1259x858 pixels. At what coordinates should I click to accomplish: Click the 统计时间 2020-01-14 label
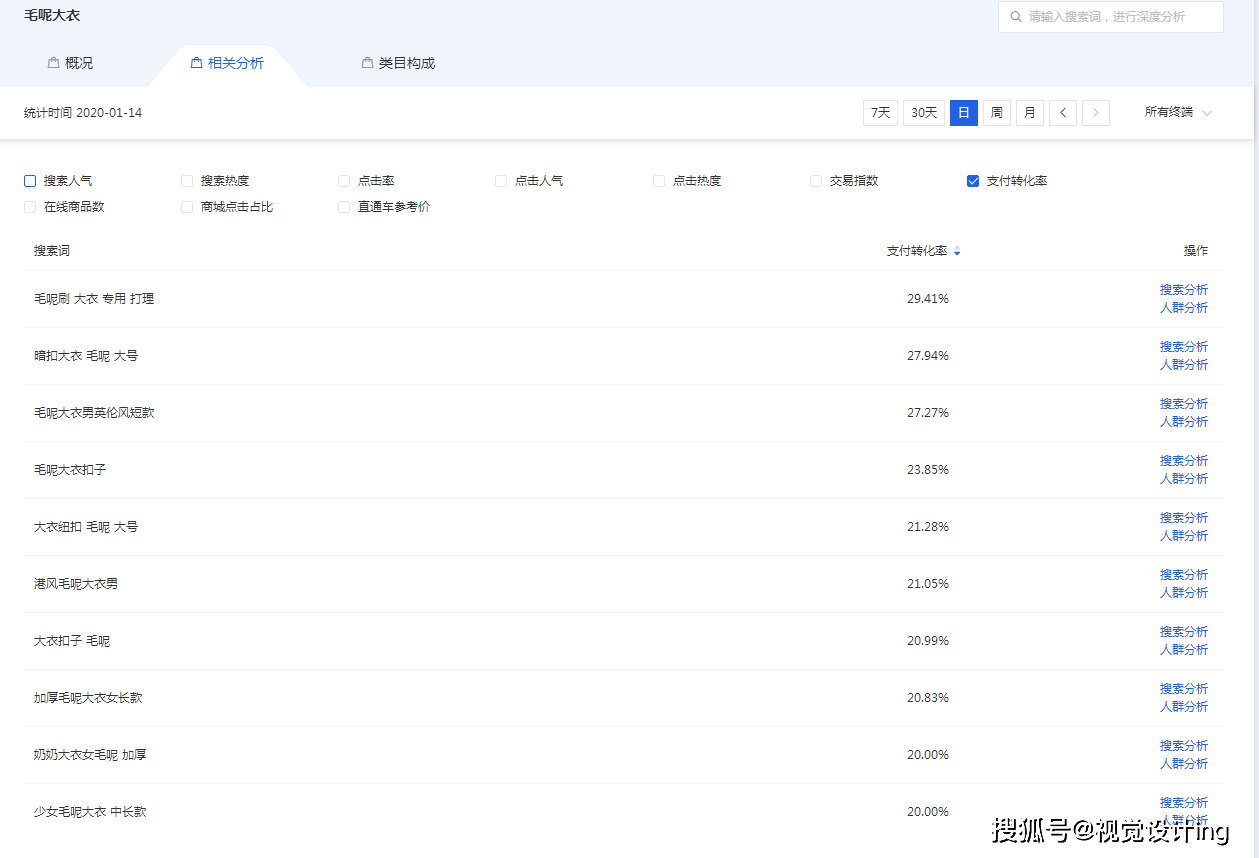coord(83,113)
